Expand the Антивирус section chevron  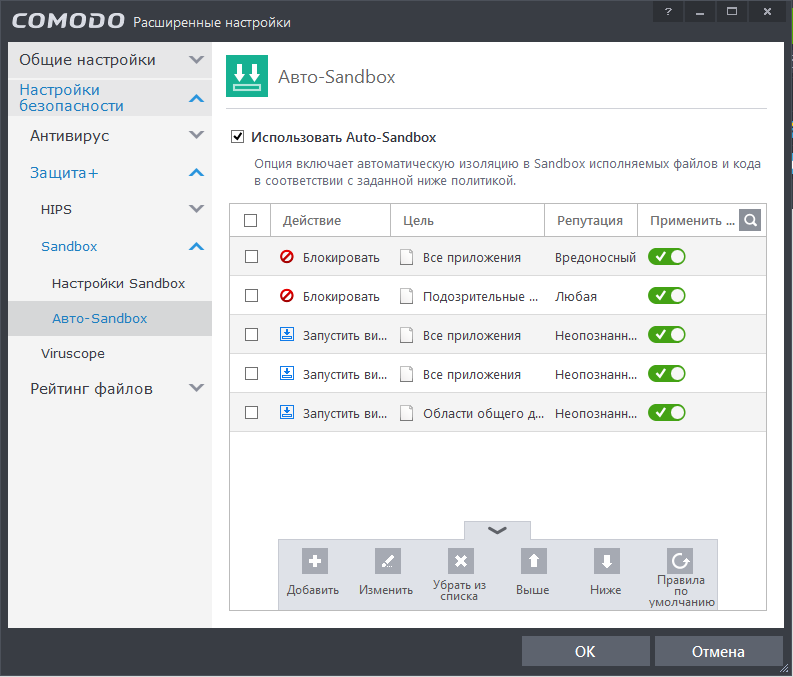(196, 135)
